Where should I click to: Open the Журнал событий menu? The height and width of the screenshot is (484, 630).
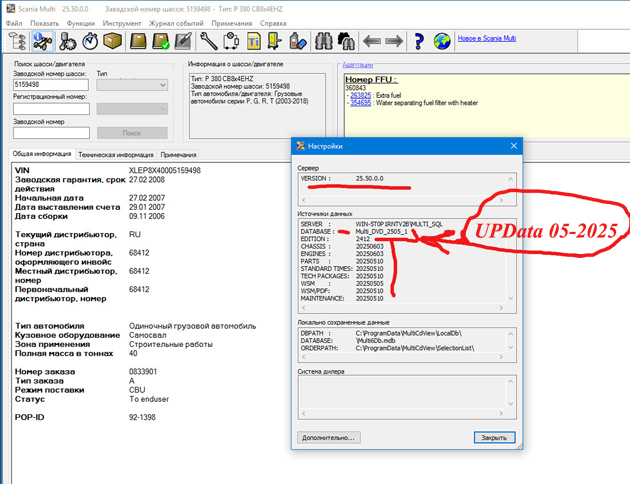pyautogui.click(x=175, y=23)
